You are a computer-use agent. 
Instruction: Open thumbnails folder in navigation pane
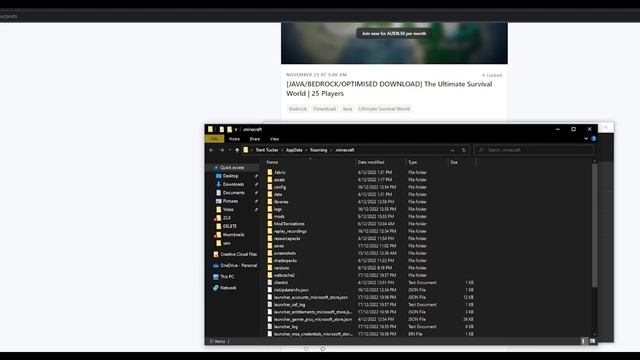tap(233, 235)
